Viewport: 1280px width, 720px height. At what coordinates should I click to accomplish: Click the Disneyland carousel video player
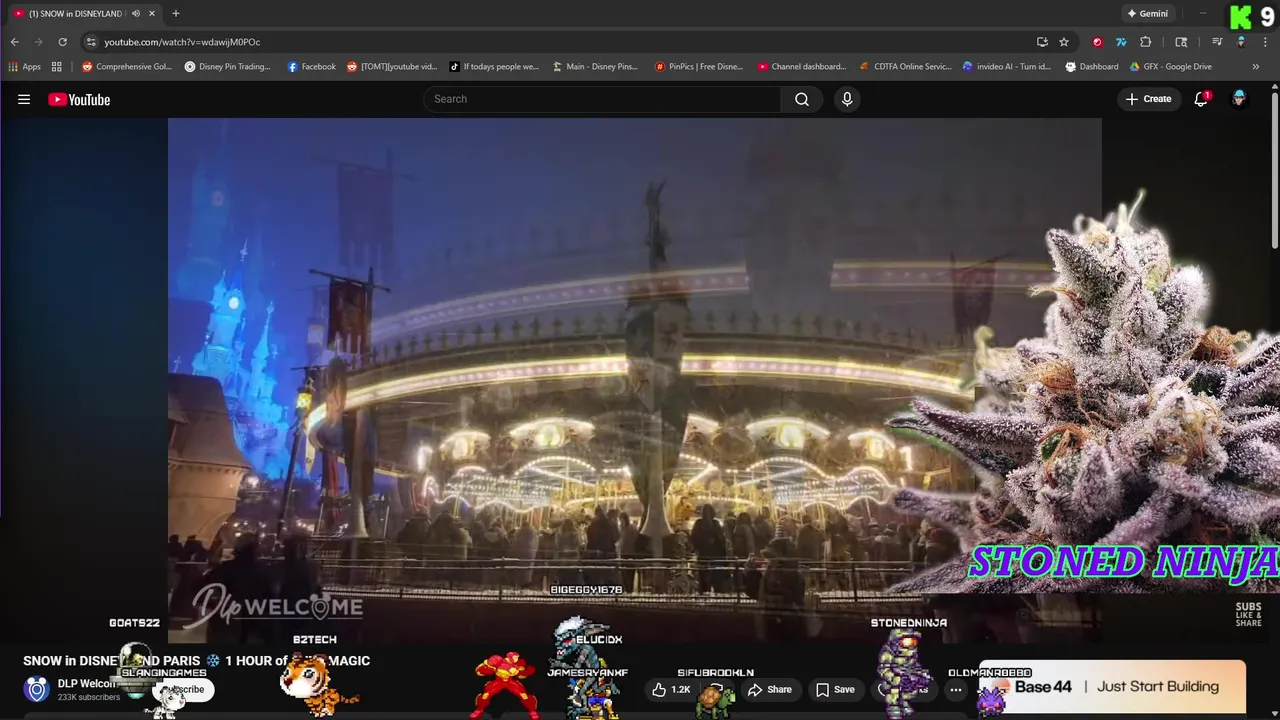pos(634,380)
